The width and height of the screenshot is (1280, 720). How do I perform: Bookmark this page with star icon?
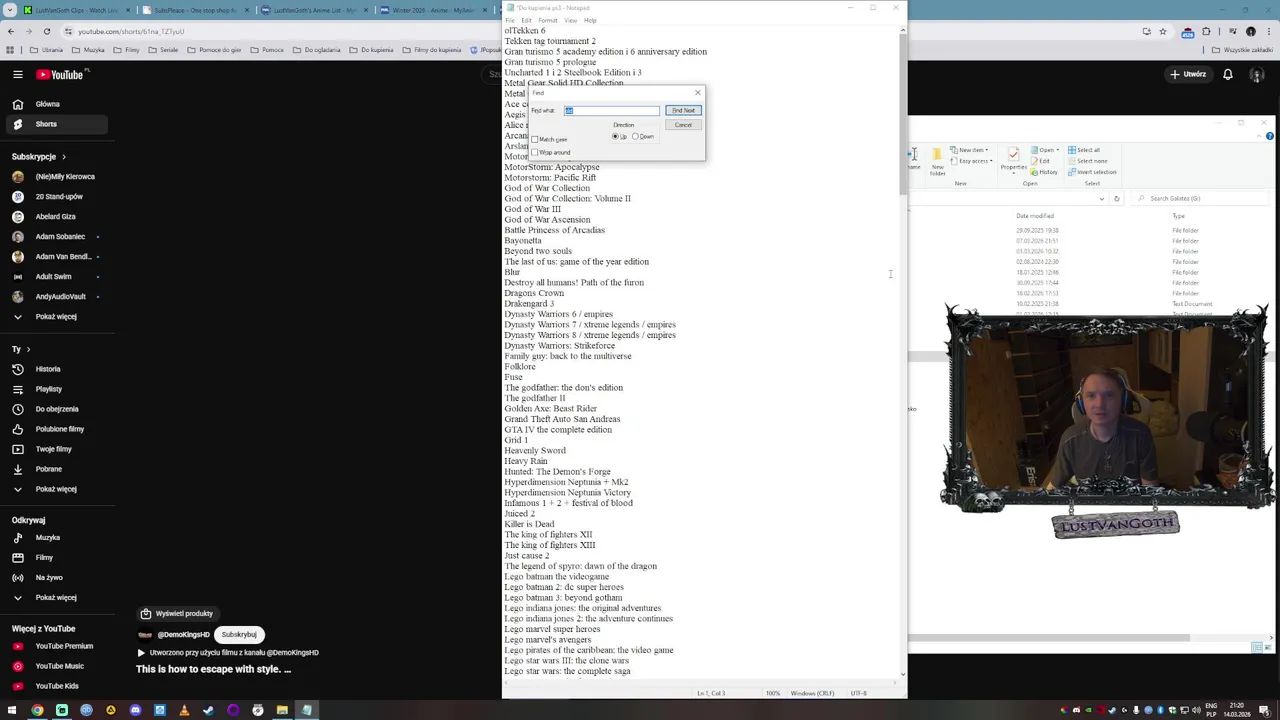point(1163,31)
